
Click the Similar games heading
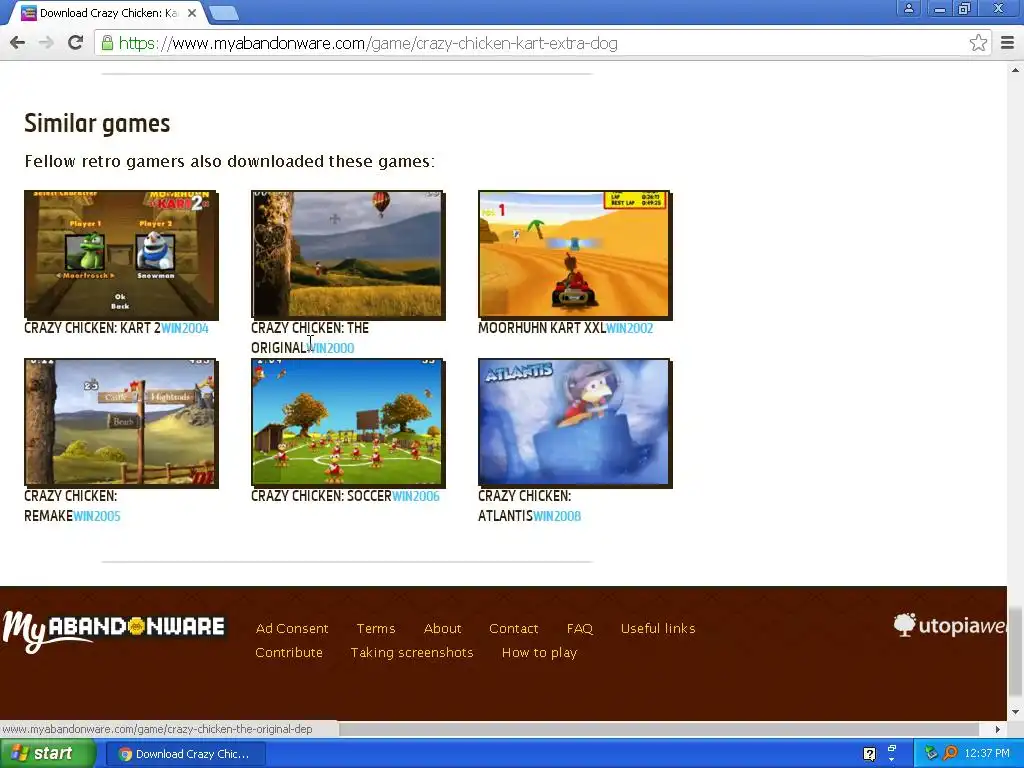97,123
